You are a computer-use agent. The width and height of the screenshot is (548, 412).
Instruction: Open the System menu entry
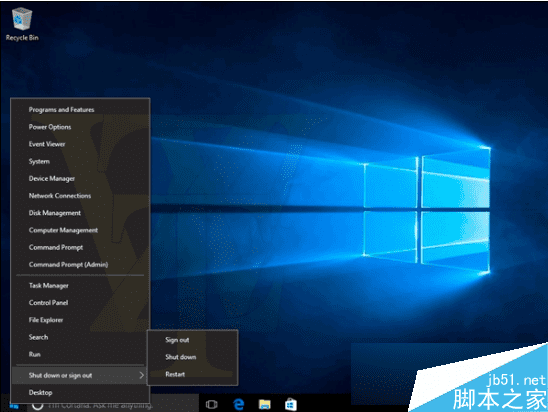pos(81,161)
